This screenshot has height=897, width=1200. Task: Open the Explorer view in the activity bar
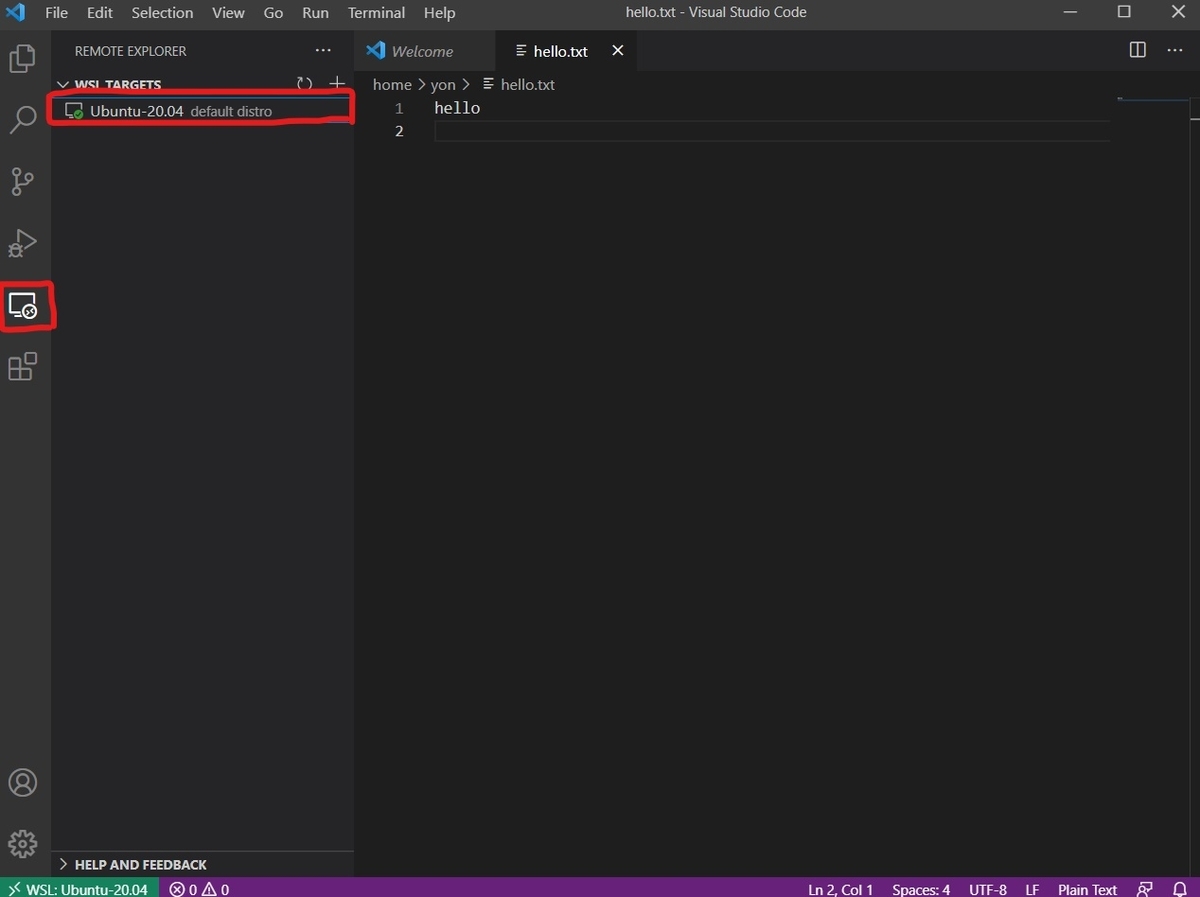pyautogui.click(x=22, y=59)
